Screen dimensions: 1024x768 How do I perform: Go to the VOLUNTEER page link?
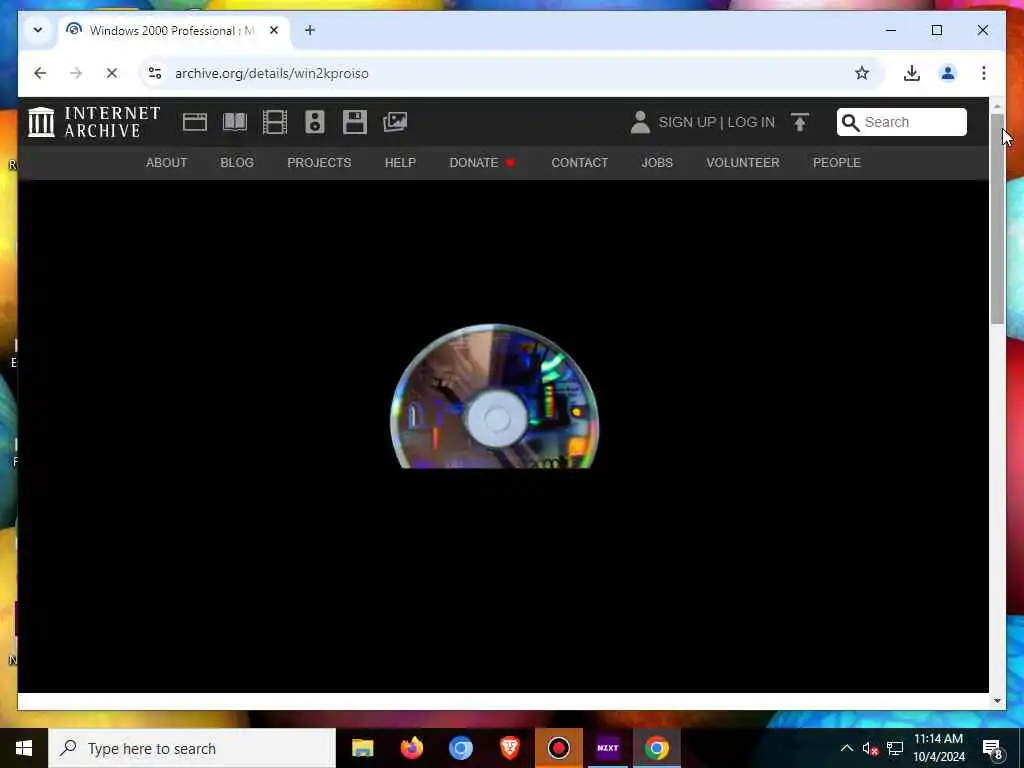[743, 163]
